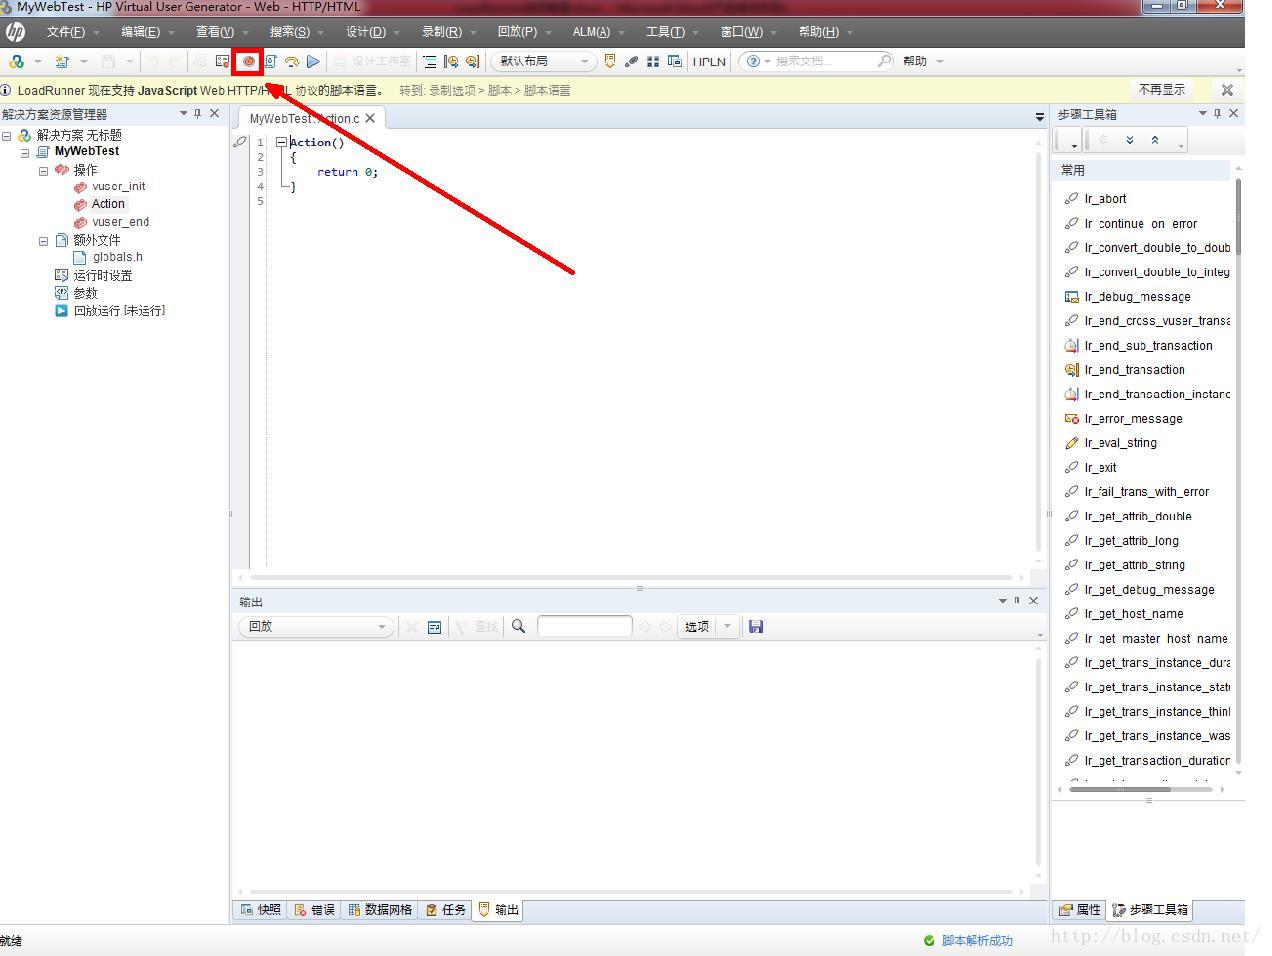
Task: Switch to the 快照 tab
Action: 260,910
